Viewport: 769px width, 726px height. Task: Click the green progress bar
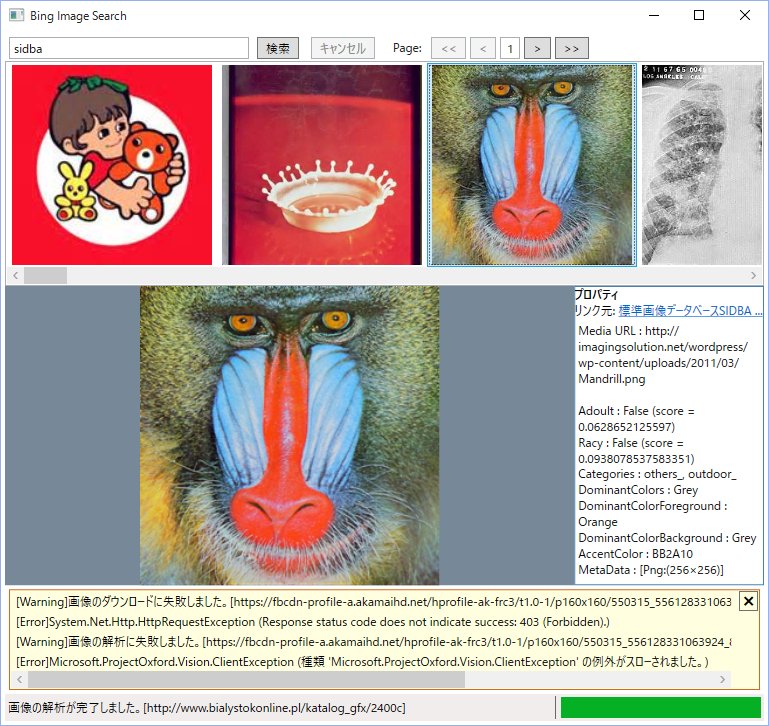pos(661,707)
